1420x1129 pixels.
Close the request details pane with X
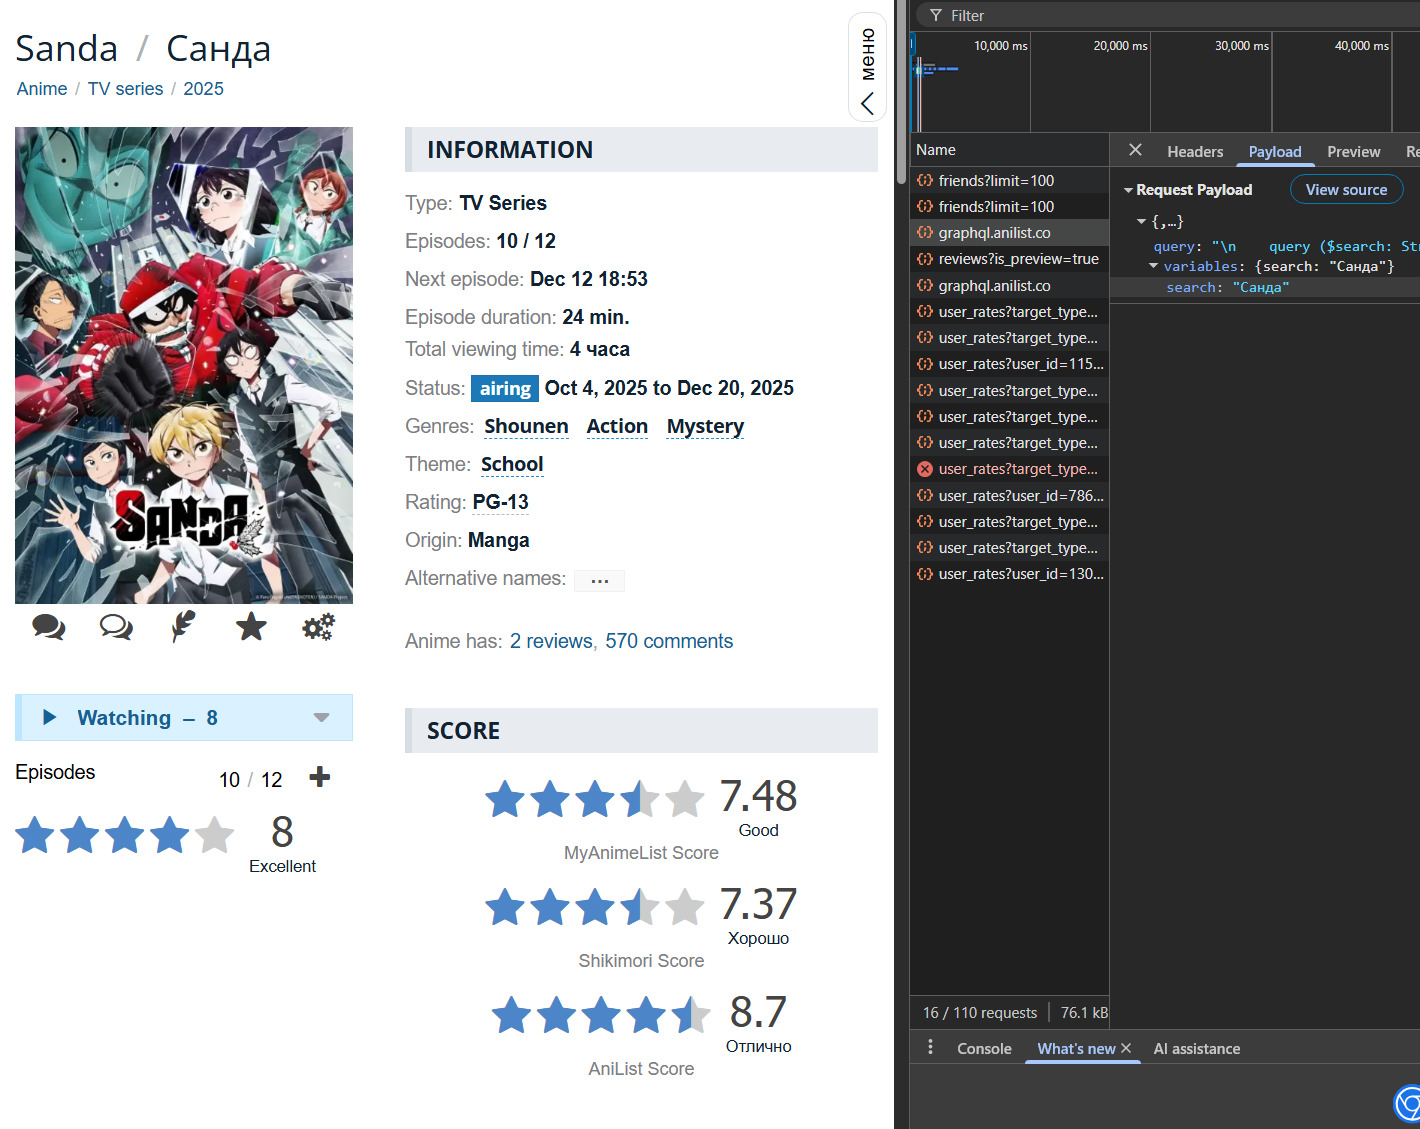tap(1135, 150)
